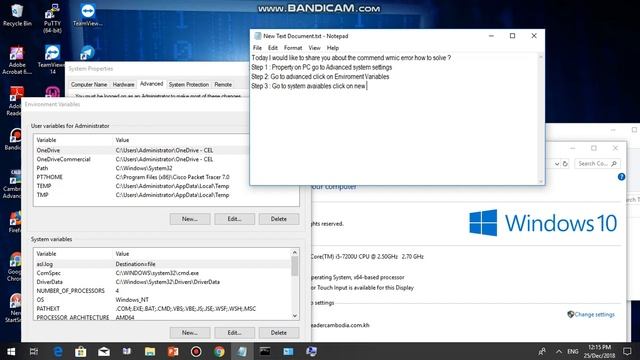Screen dimensions: 640x360
Task: Select the Path user variable row
Action: point(141,168)
